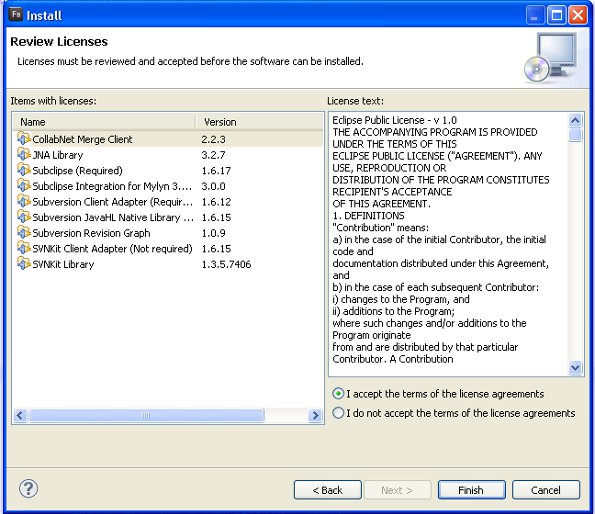
Task: Go back with the < Back button
Action: click(x=327, y=490)
